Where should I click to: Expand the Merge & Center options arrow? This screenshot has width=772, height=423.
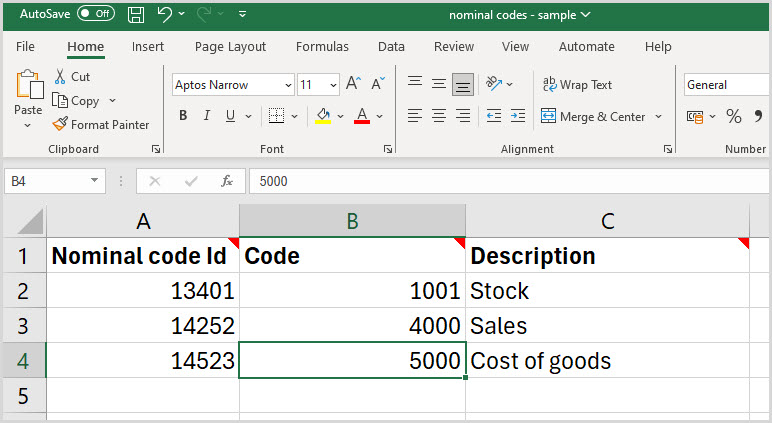(x=658, y=117)
